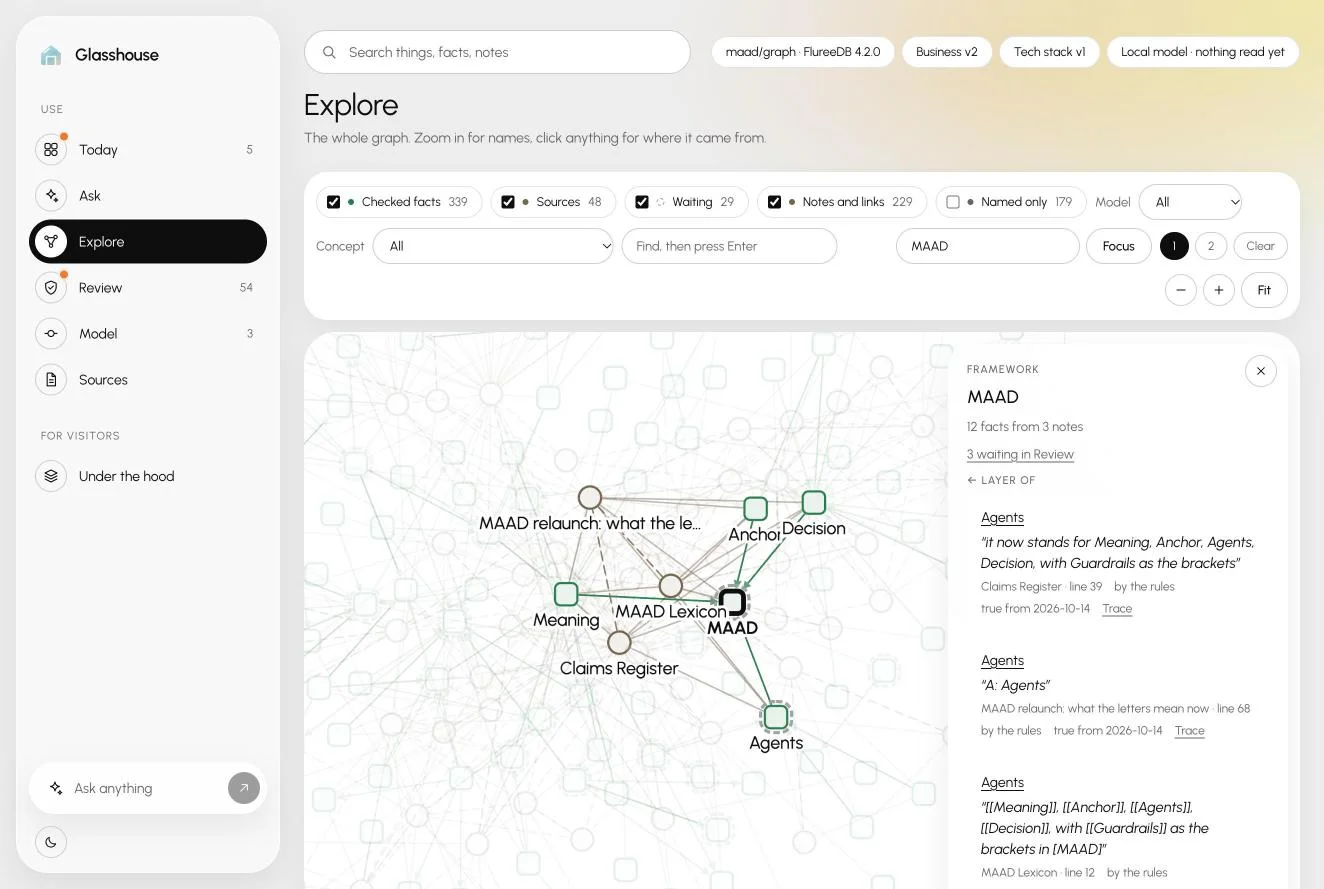Select focus depth 1

point(1174,246)
